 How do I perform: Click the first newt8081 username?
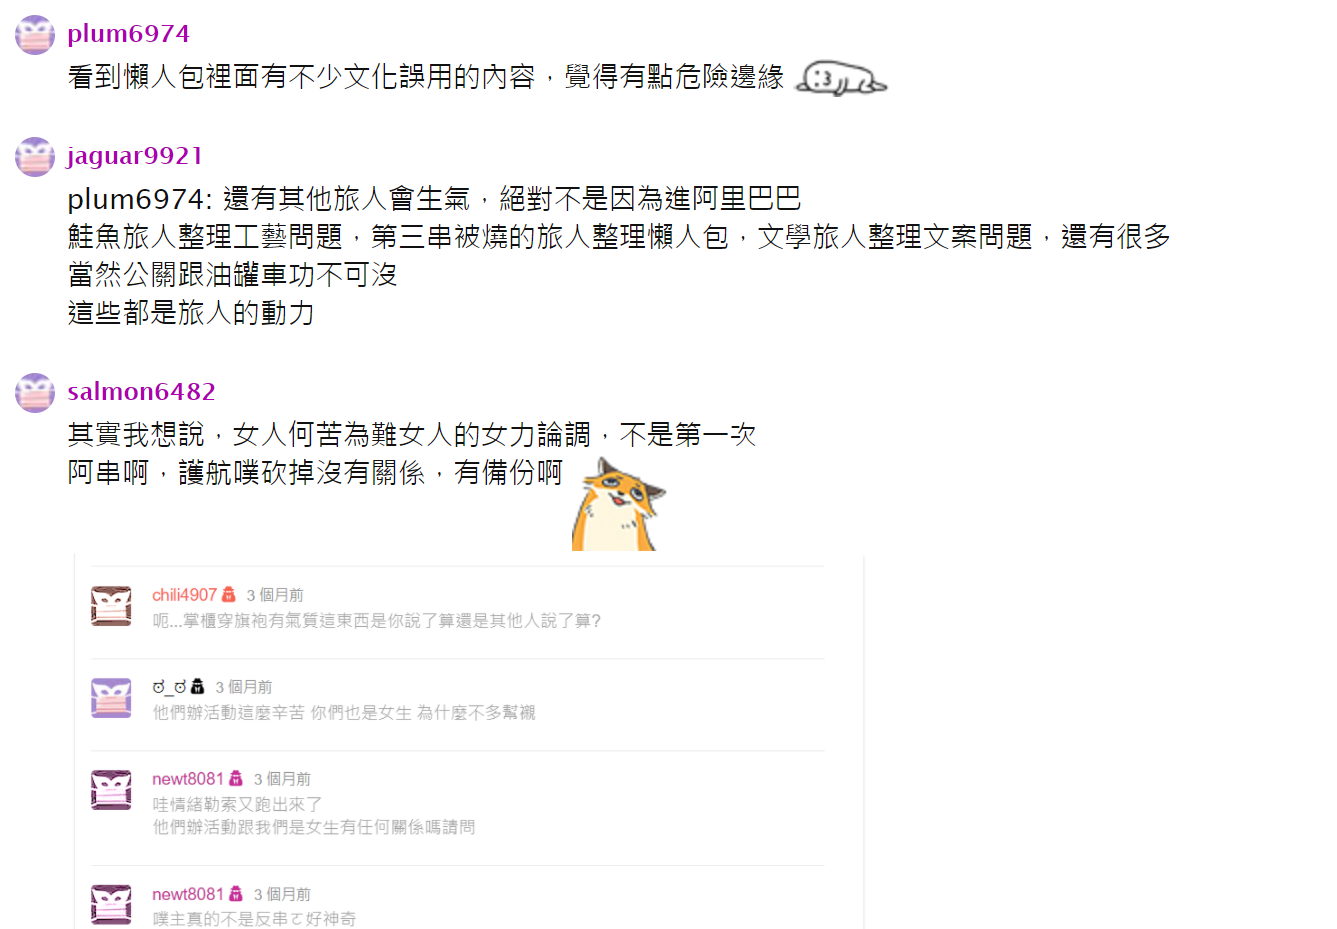pyautogui.click(x=188, y=779)
